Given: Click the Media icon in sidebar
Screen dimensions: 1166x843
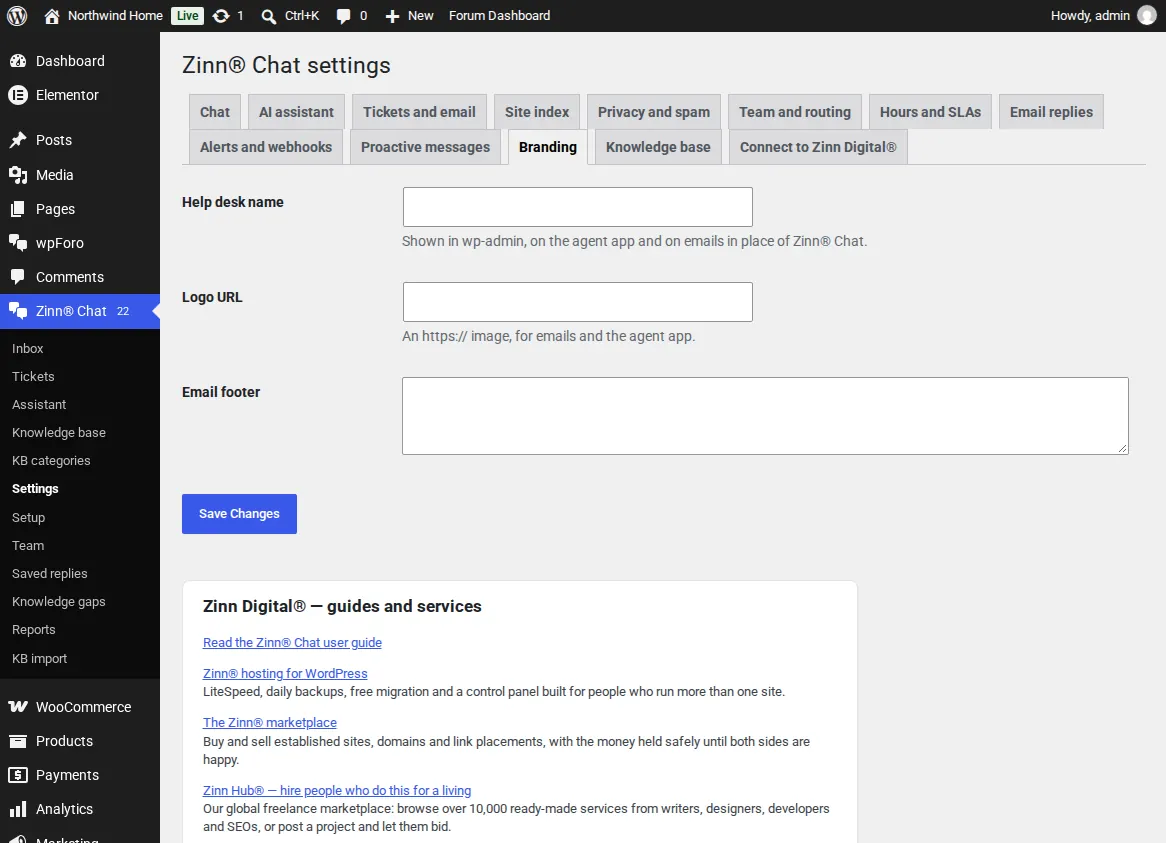Looking at the screenshot, I should (x=18, y=175).
